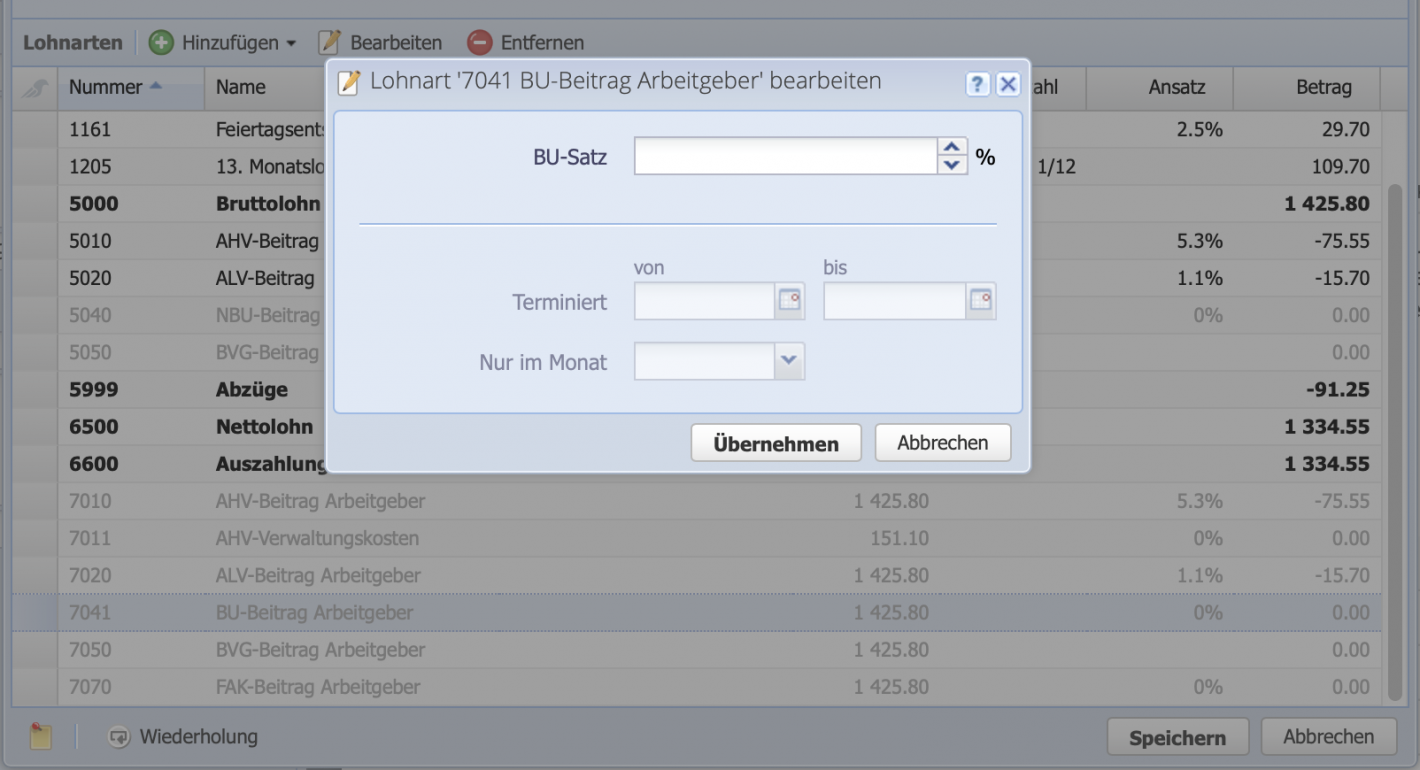Viewport: 1420px width, 770px height.
Task: Select the Bearbeiten pencil icon
Action: (x=326, y=42)
